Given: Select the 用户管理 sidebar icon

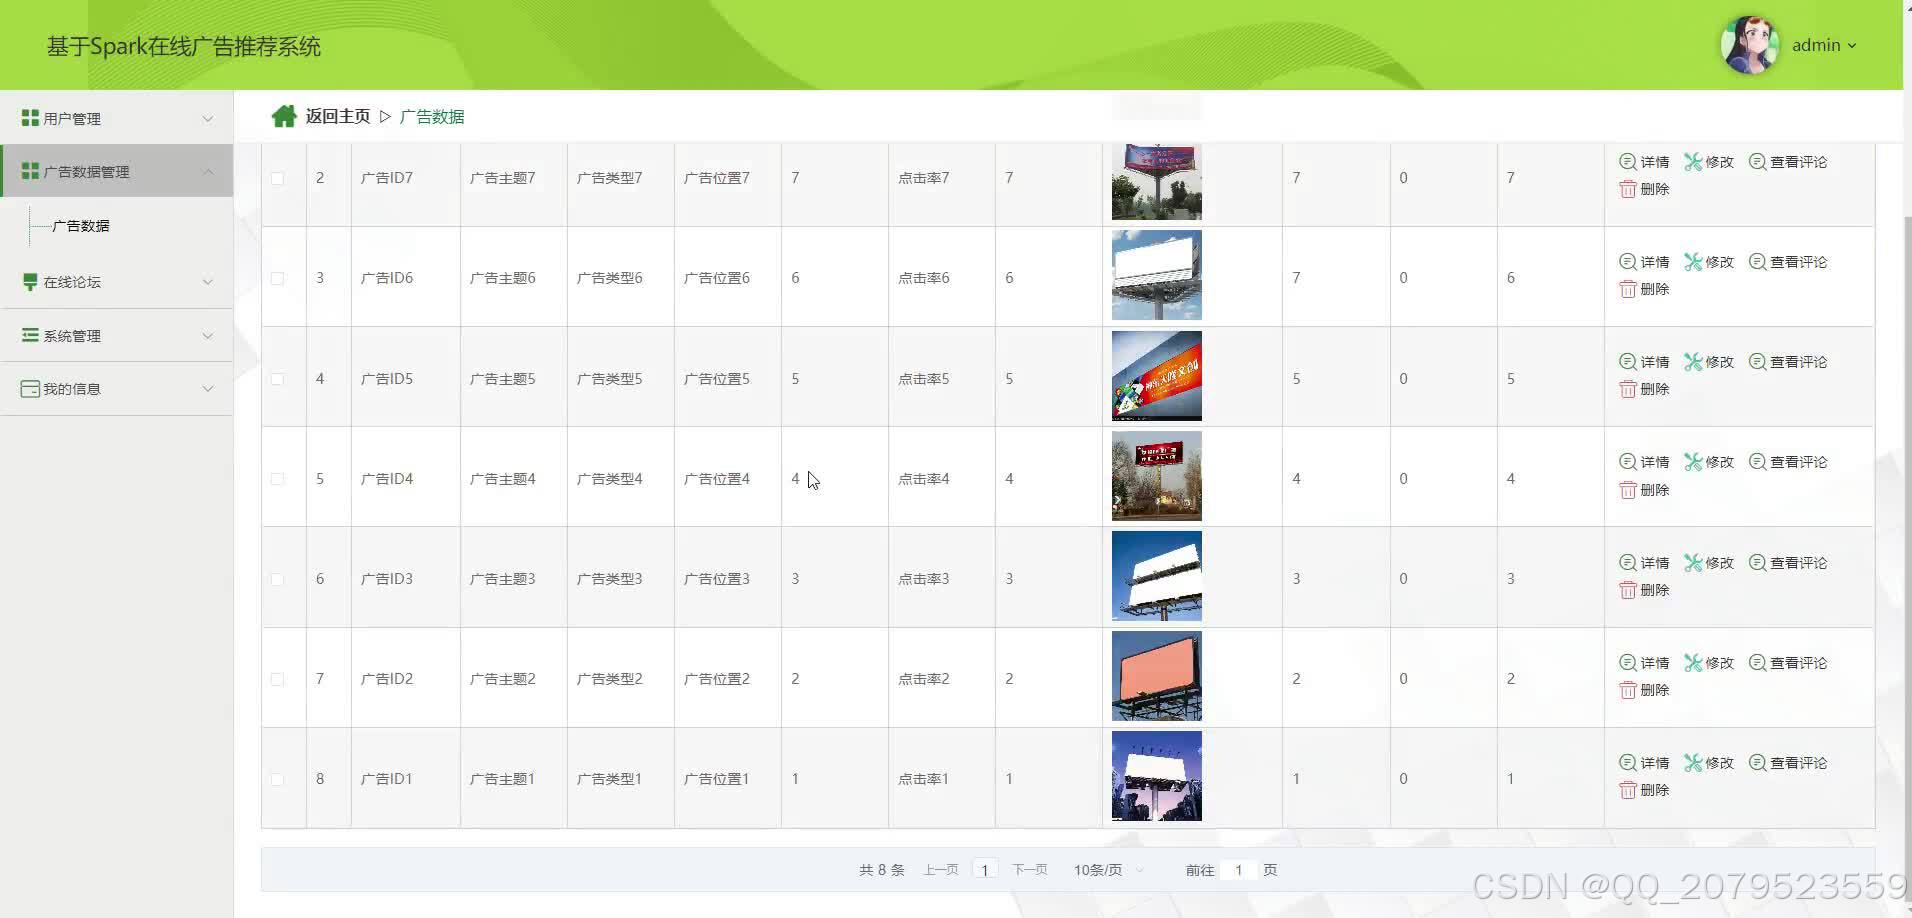Looking at the screenshot, I should [x=29, y=117].
